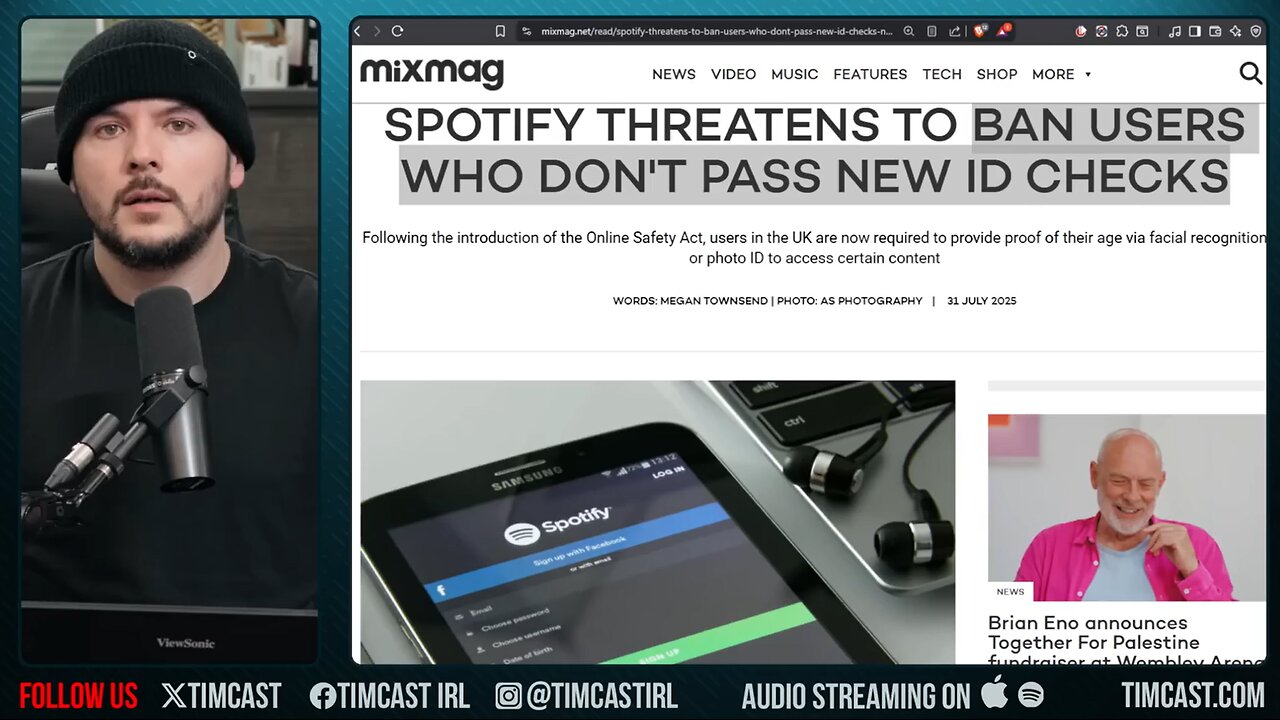This screenshot has width=1280, height=720.
Task: Open the VIDEO nav item
Action: tap(733, 74)
